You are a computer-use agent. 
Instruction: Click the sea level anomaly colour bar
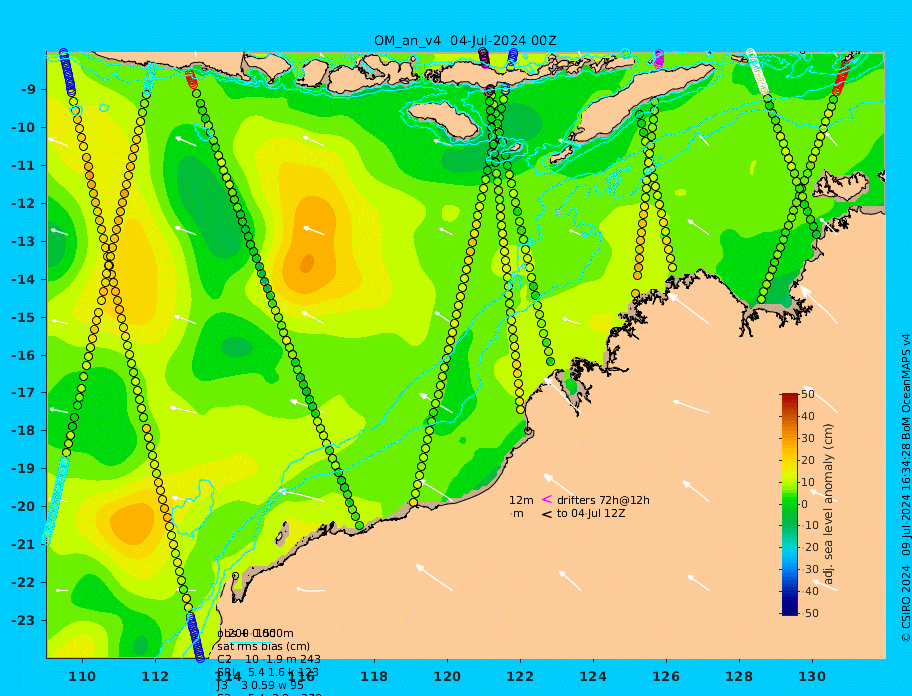pyautogui.click(x=789, y=504)
